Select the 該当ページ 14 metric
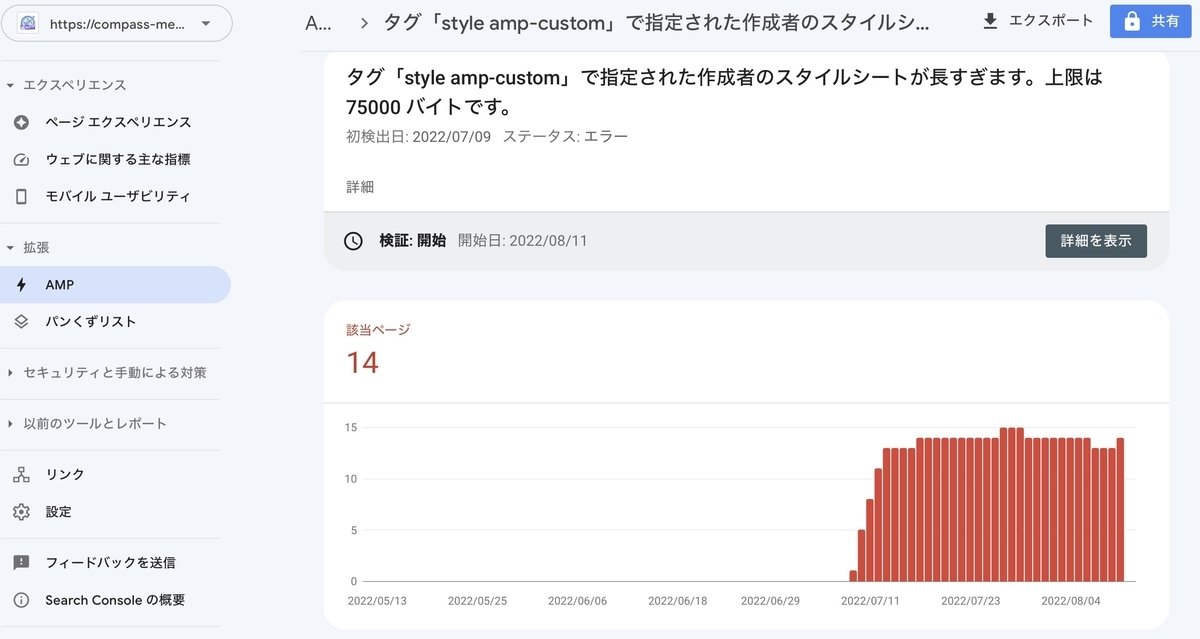Viewport: 1200px width, 639px height. (x=379, y=351)
